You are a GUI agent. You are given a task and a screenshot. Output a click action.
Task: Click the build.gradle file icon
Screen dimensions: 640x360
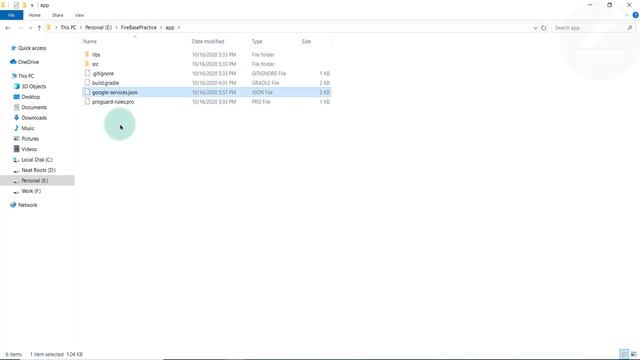pyautogui.click(x=87, y=82)
